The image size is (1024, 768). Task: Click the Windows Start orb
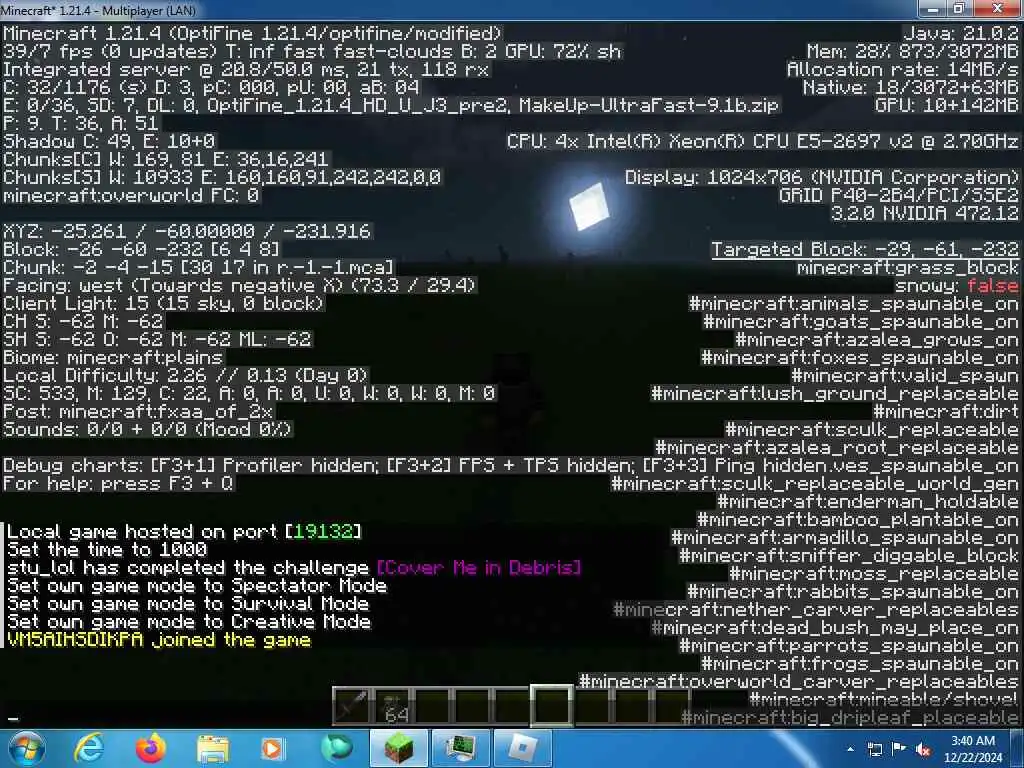(26, 748)
